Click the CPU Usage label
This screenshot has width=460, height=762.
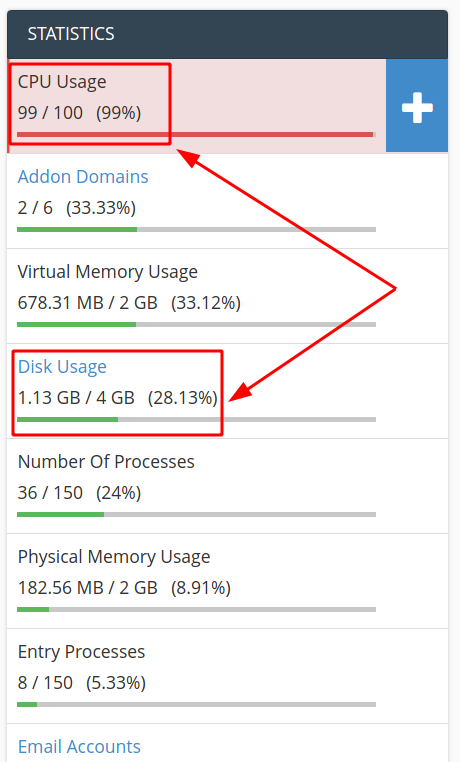pyautogui.click(x=62, y=82)
